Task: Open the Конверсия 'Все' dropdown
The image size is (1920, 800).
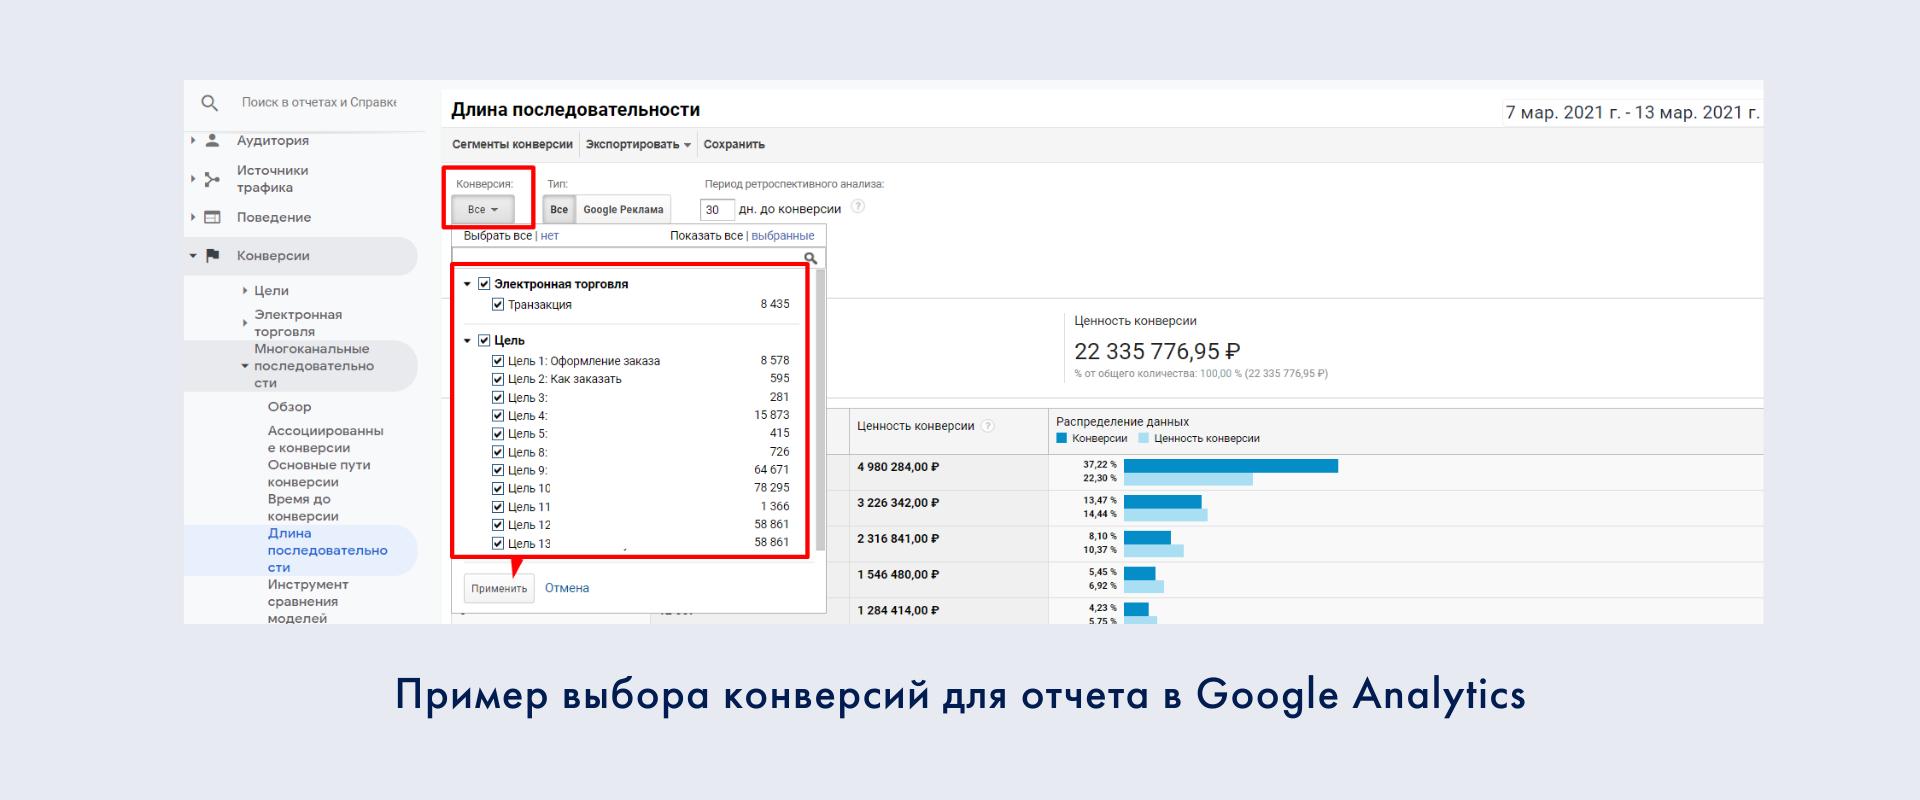Action: pyautogui.click(x=483, y=210)
